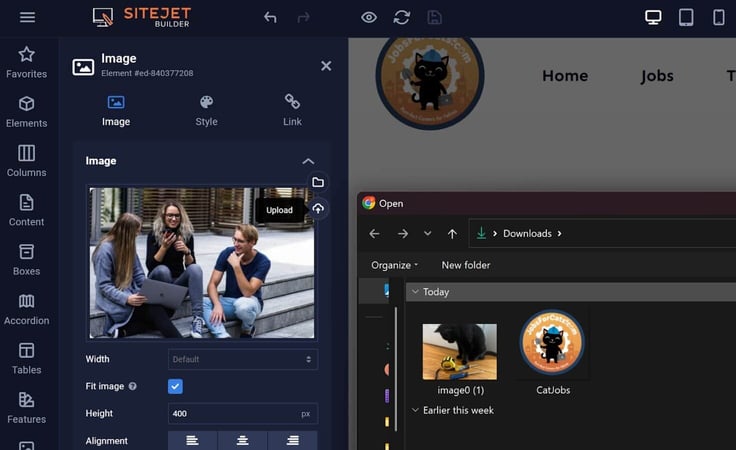Select the Link tab

click(292, 111)
